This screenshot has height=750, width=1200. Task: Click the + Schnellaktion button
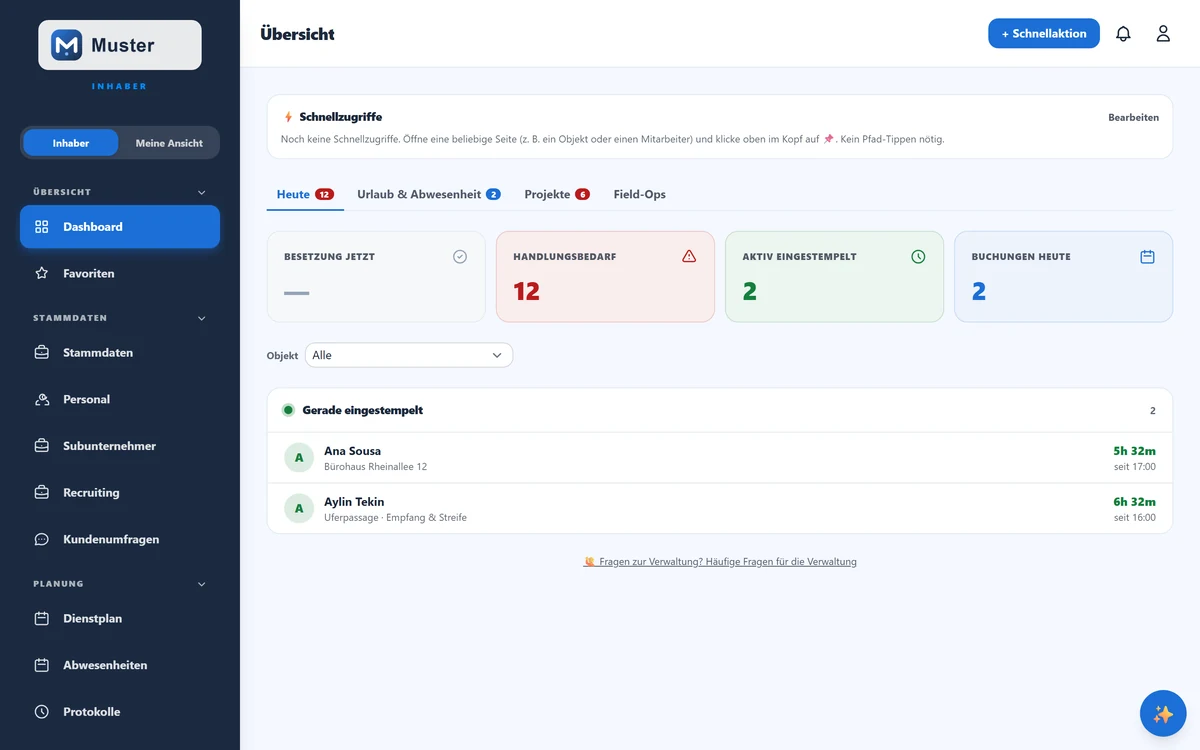tap(1044, 33)
